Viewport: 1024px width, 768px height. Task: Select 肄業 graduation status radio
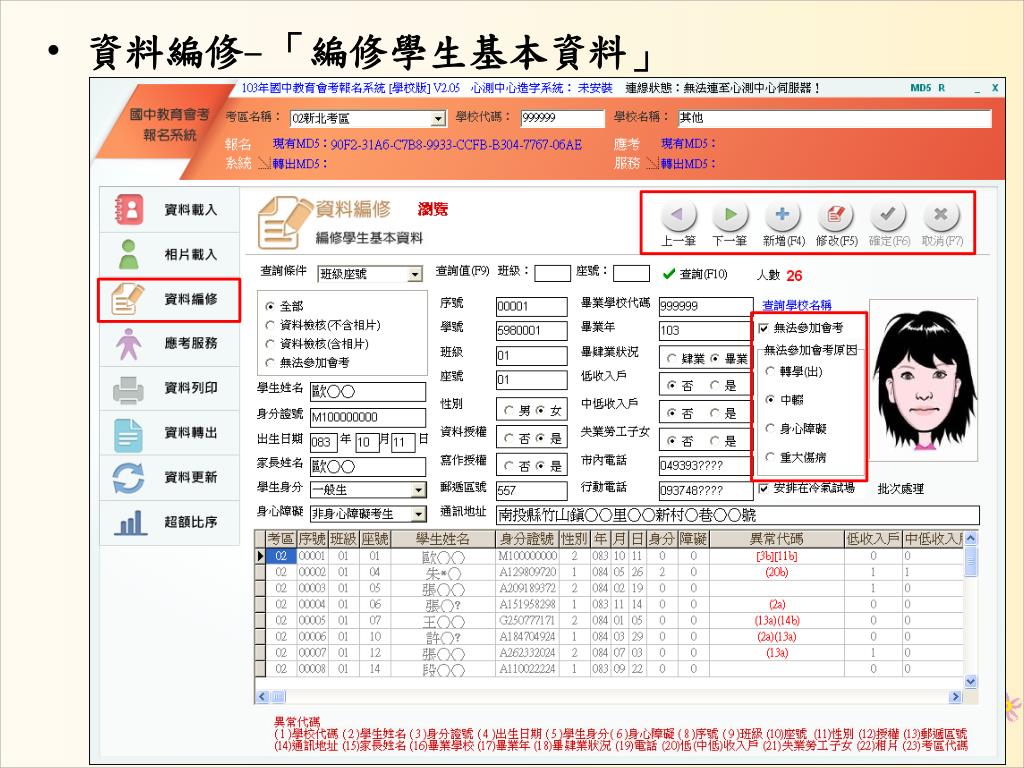[671, 359]
